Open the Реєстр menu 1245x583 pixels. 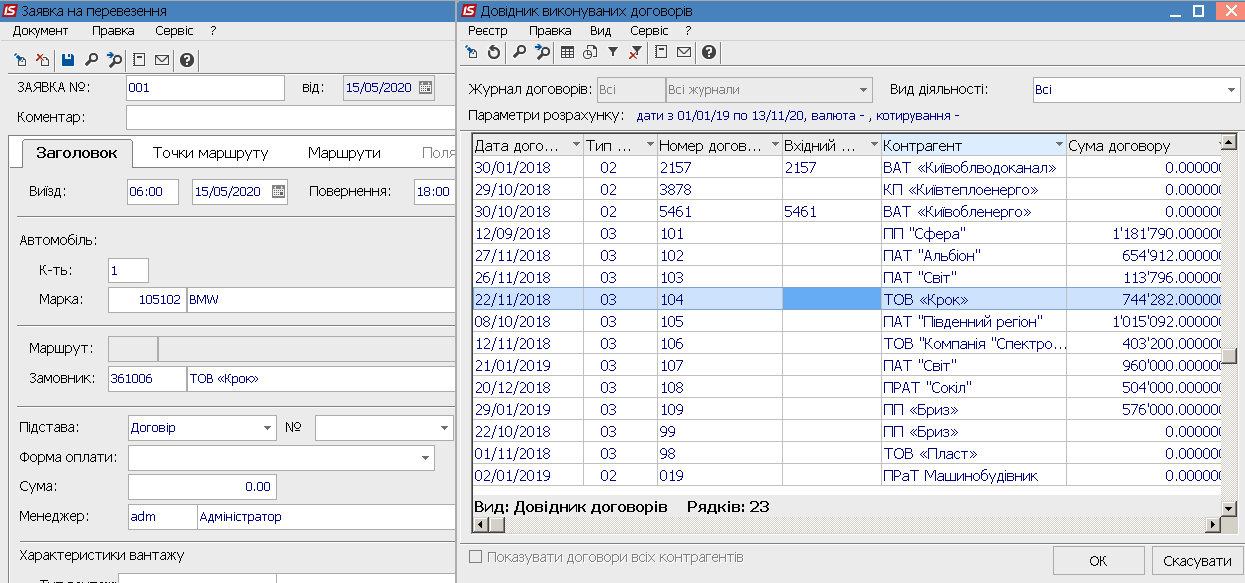point(487,31)
